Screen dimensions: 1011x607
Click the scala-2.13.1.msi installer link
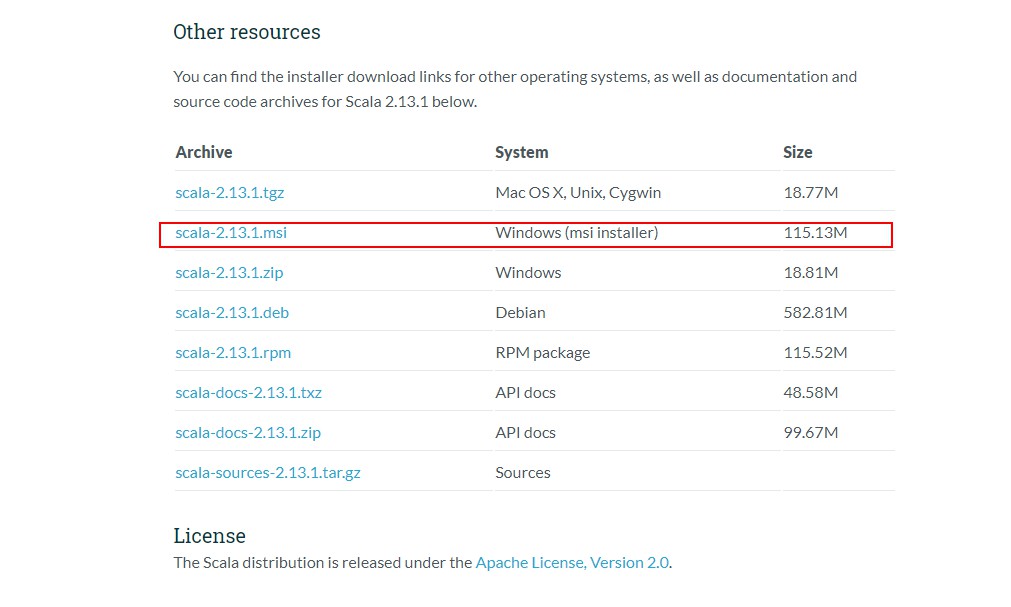click(231, 233)
